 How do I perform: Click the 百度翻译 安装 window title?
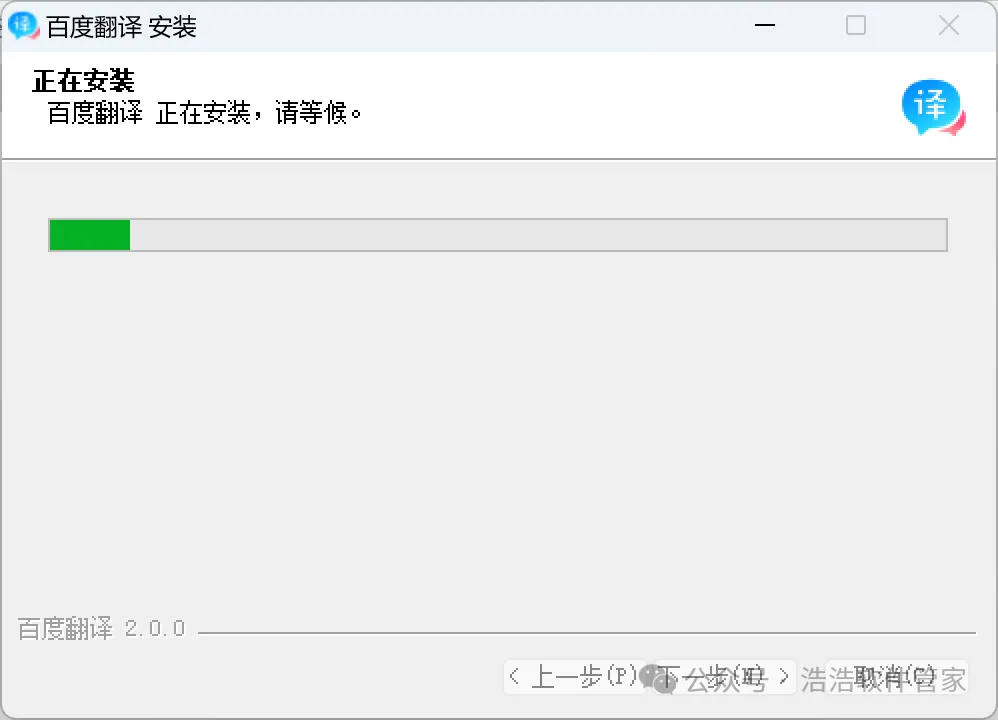(x=122, y=27)
